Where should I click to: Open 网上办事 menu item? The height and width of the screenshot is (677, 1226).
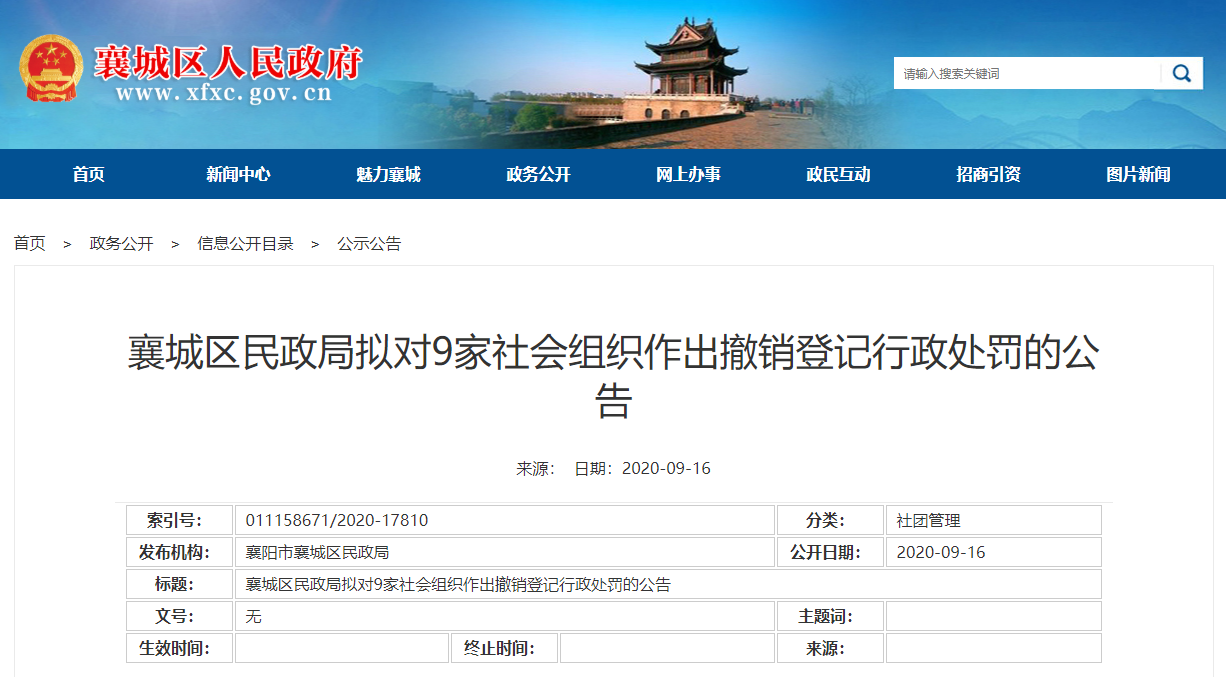[x=688, y=175]
